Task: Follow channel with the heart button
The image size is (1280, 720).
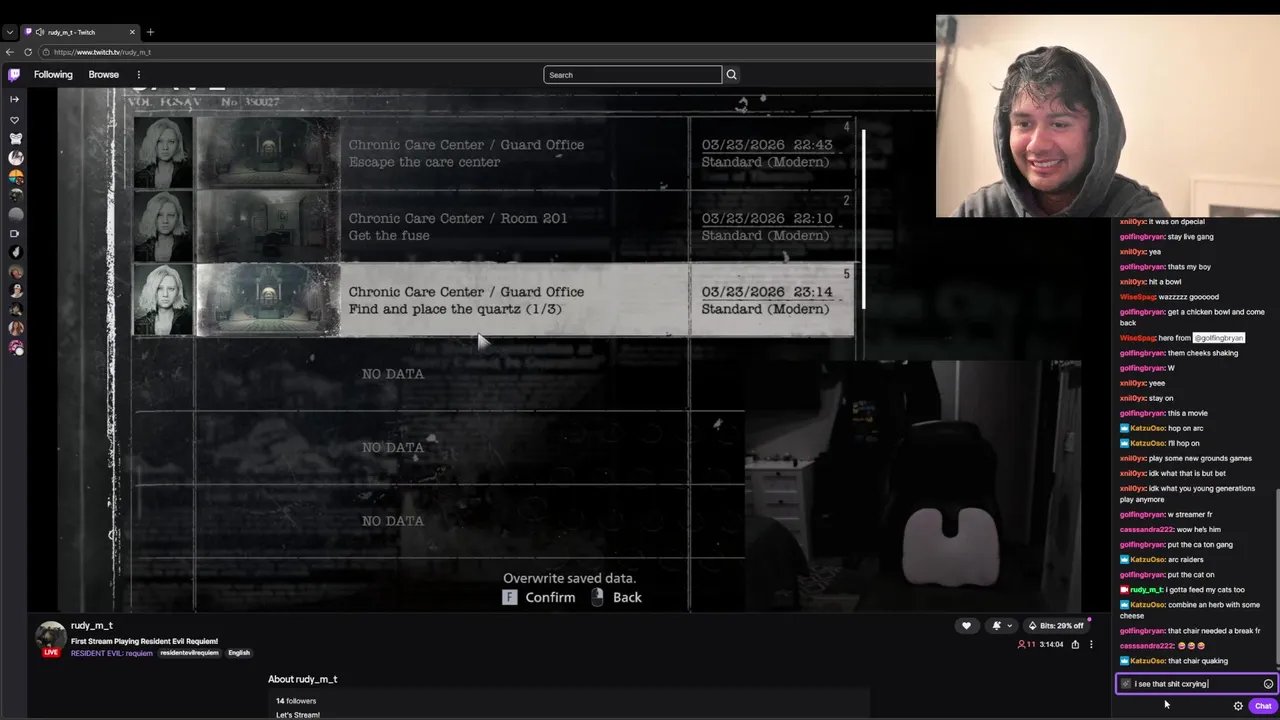Action: 966,626
